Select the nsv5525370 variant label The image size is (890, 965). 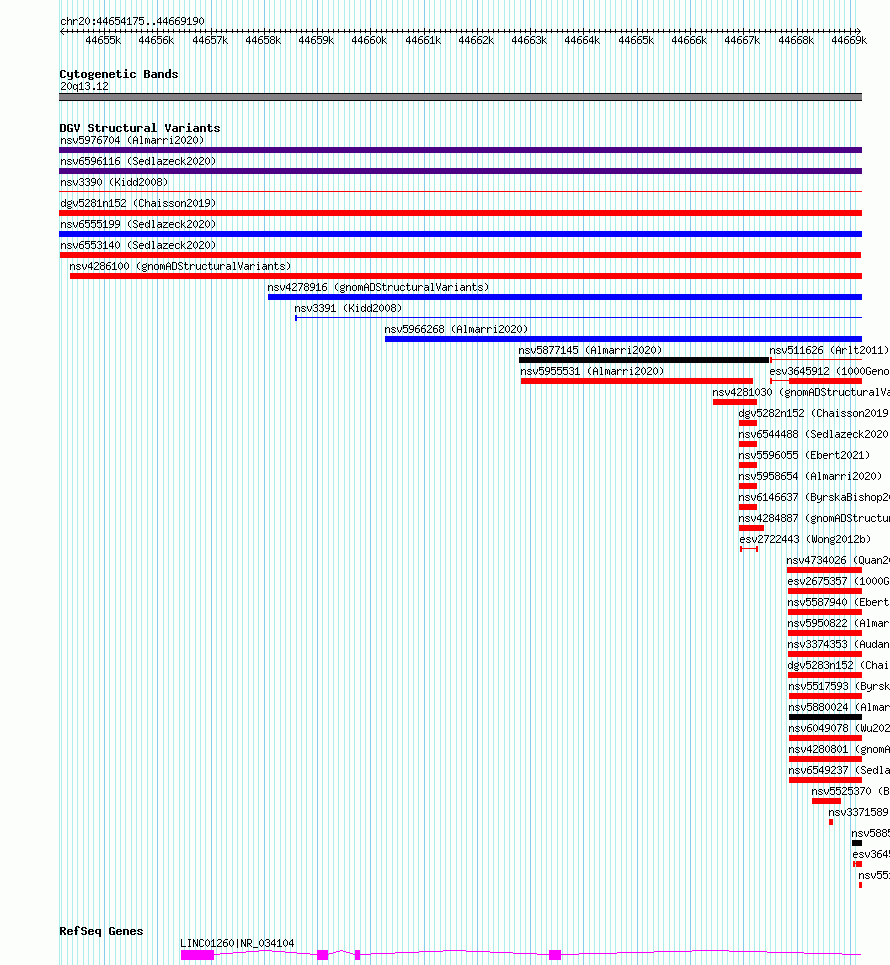[850, 791]
